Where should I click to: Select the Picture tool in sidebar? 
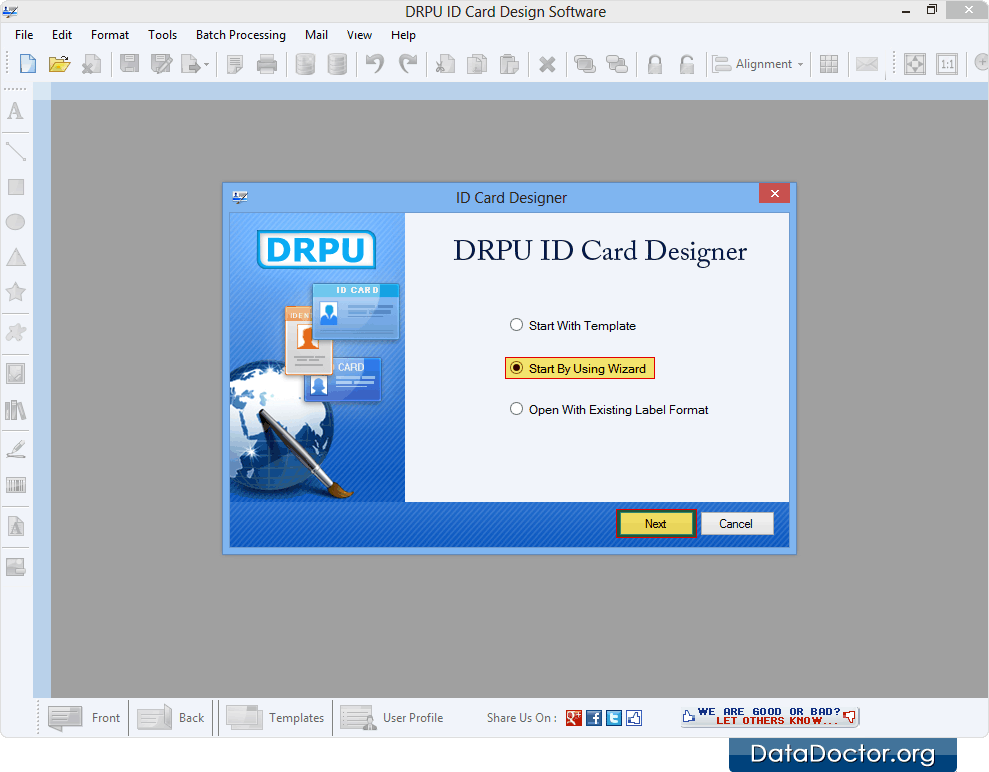pyautogui.click(x=16, y=373)
